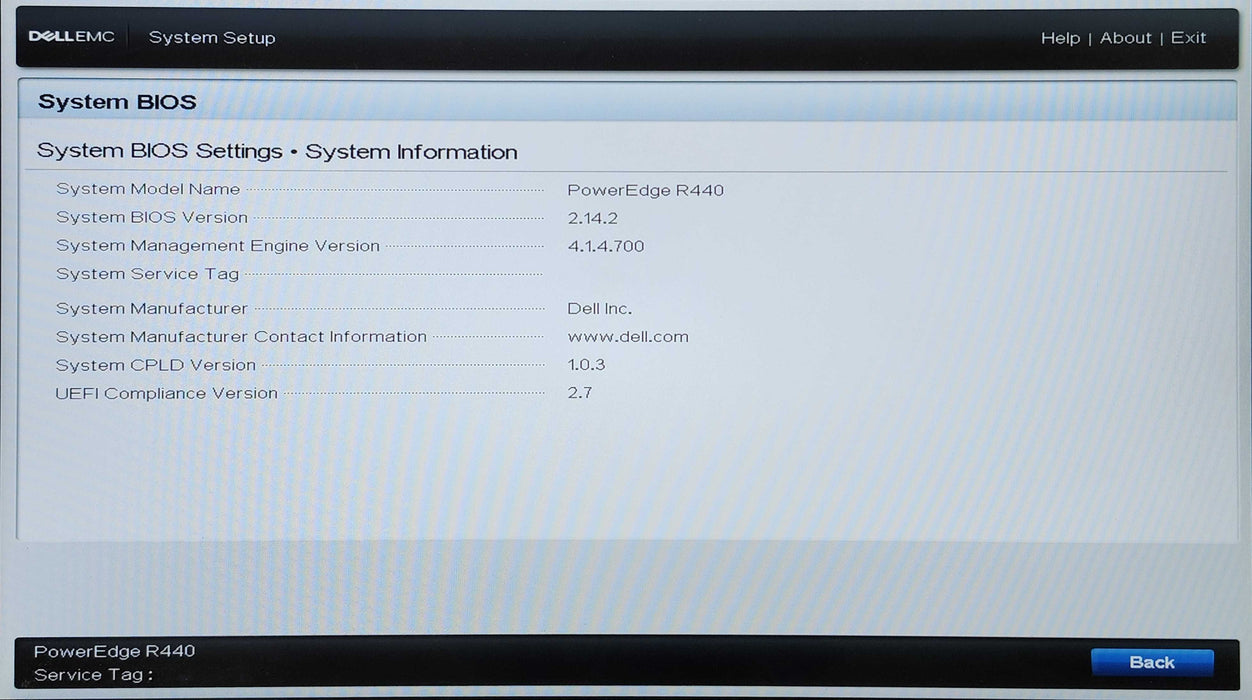Click the UEFI Compliance Version entry
The width and height of the screenshot is (1252, 700).
click(x=167, y=393)
